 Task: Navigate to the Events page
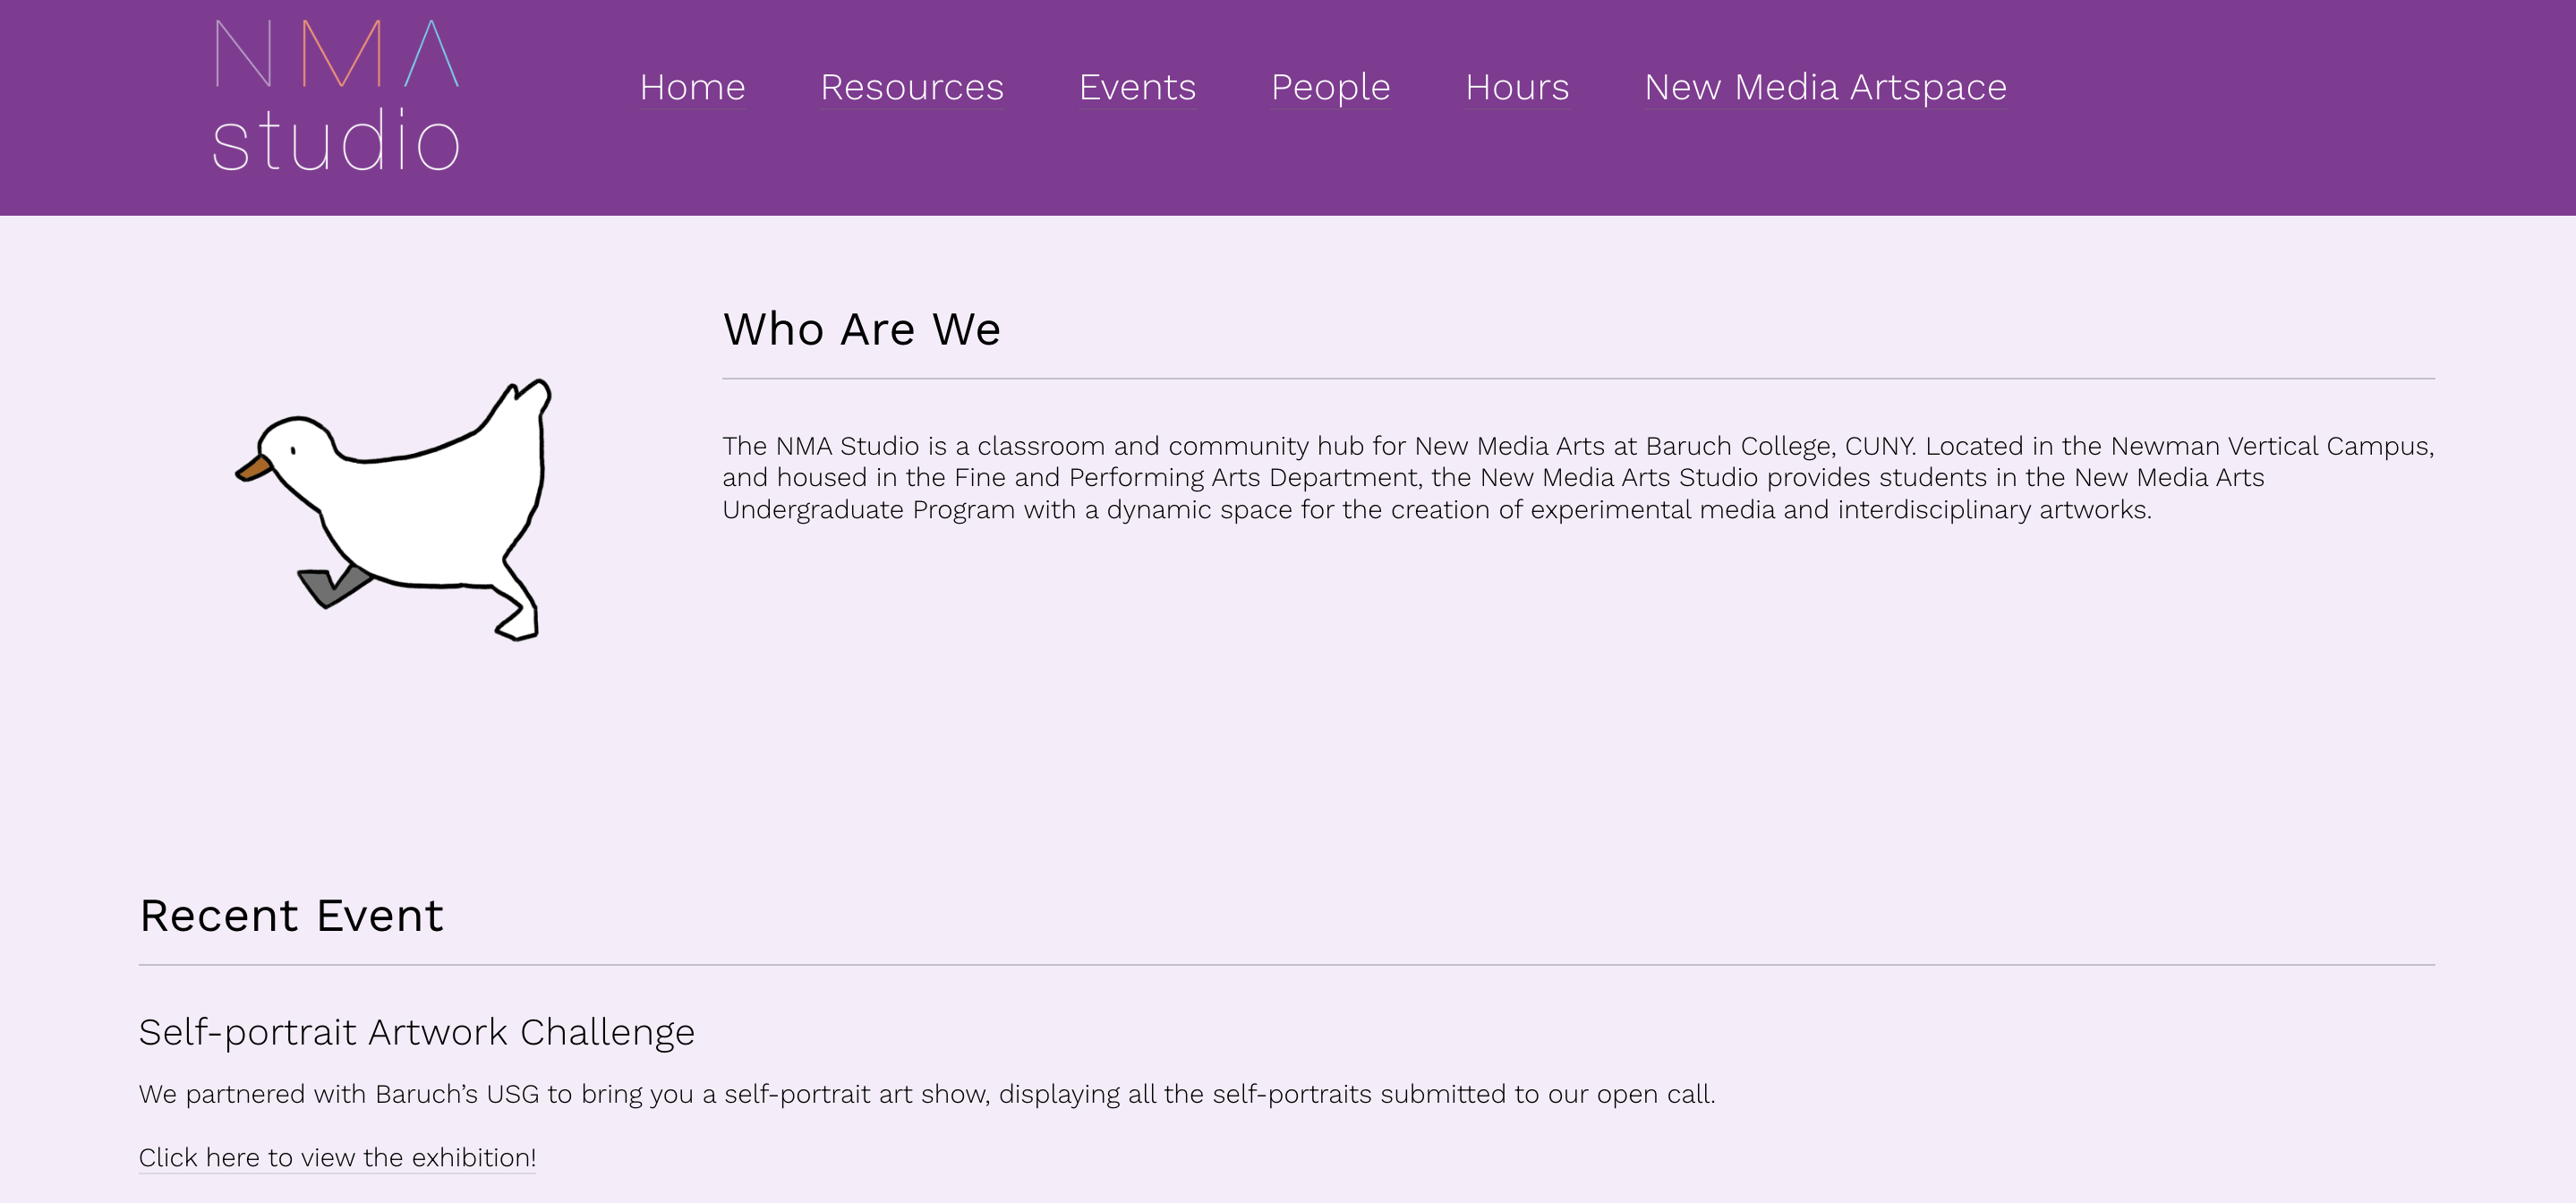(x=1137, y=87)
